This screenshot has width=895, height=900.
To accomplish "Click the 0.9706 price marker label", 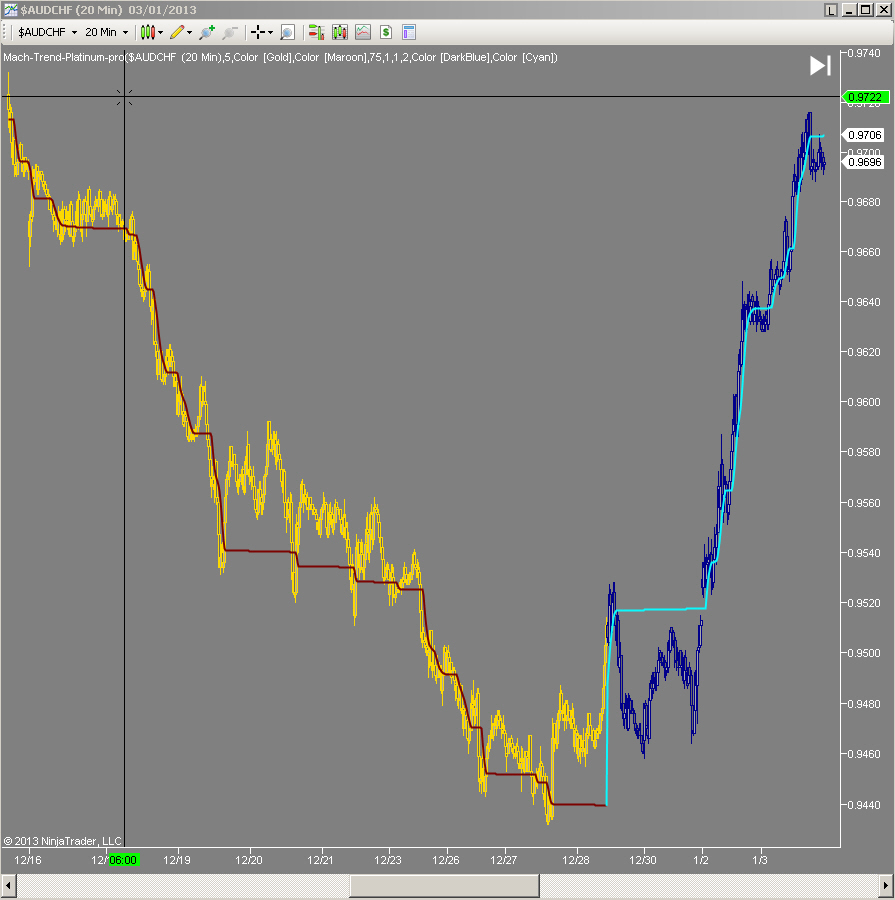I will [864, 134].
